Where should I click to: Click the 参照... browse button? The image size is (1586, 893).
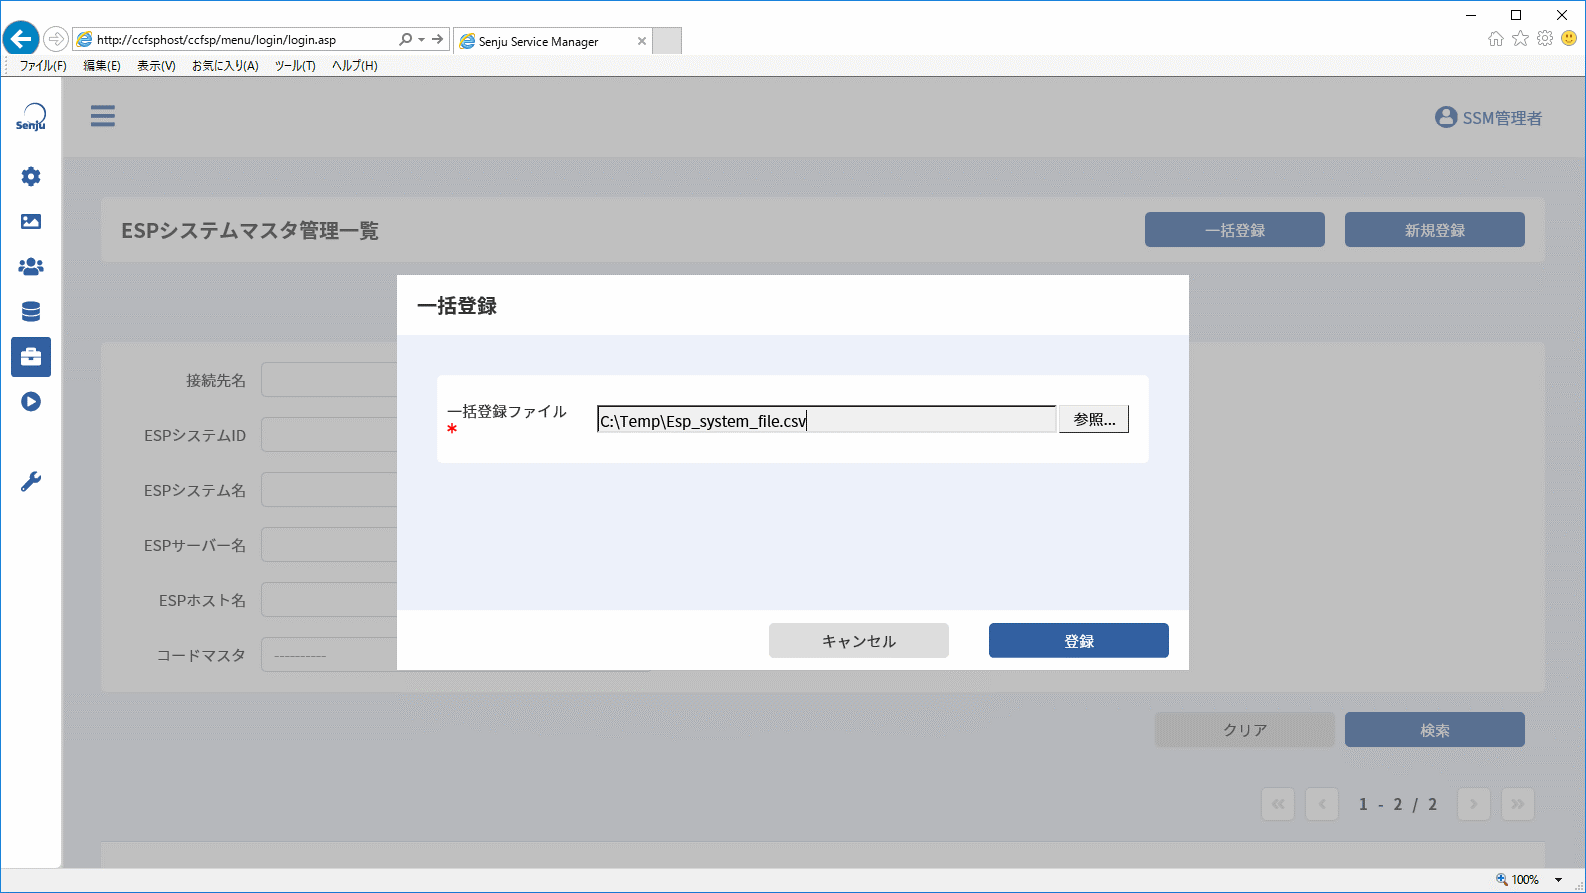tap(1094, 420)
